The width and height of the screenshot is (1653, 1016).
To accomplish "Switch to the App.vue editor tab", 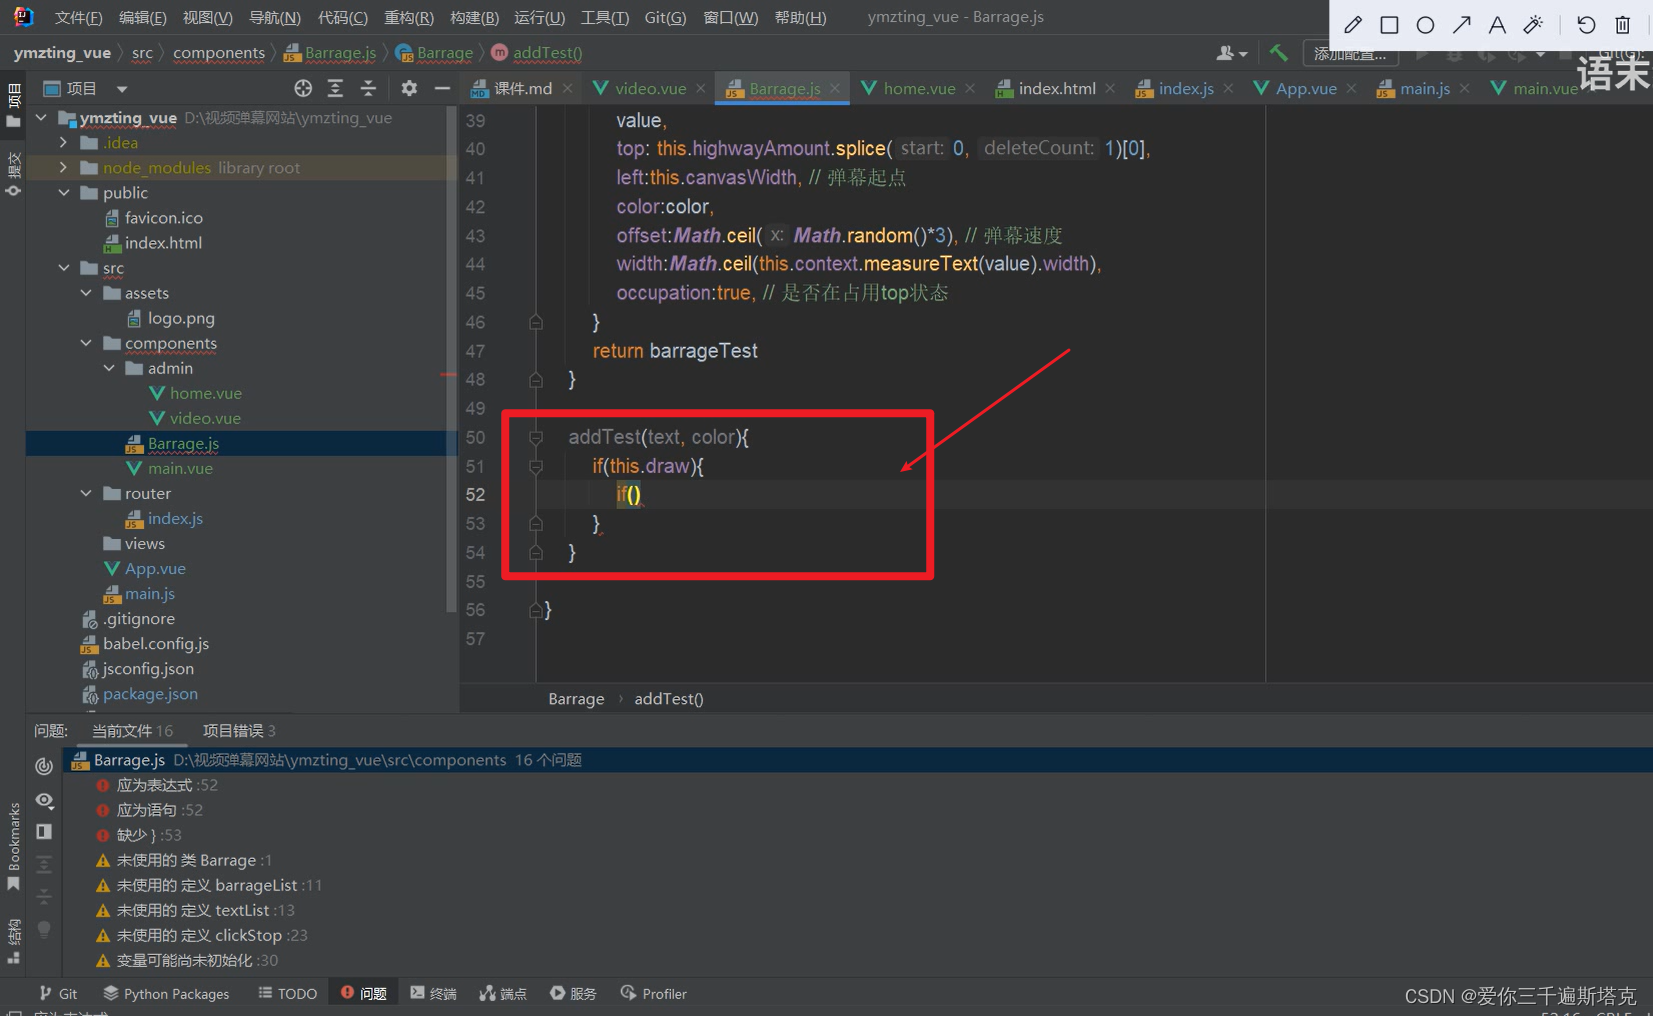I will click(1306, 89).
